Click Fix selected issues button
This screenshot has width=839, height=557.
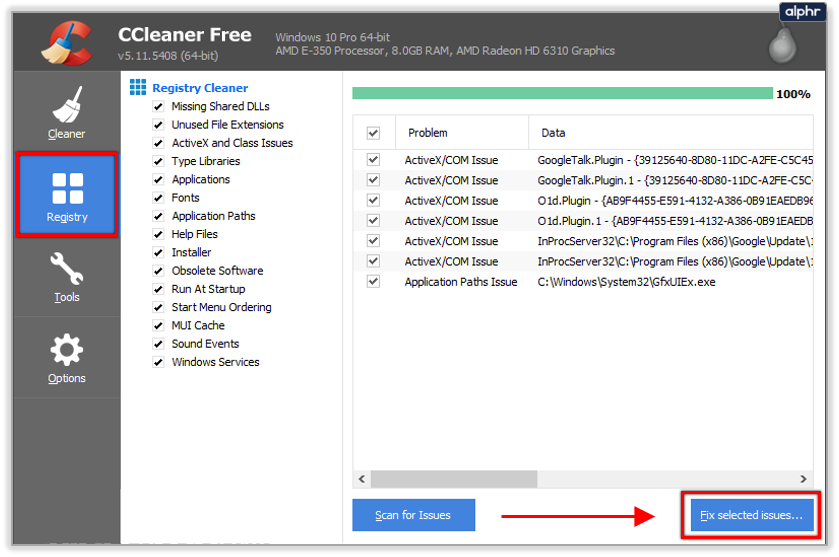pyautogui.click(x=752, y=515)
